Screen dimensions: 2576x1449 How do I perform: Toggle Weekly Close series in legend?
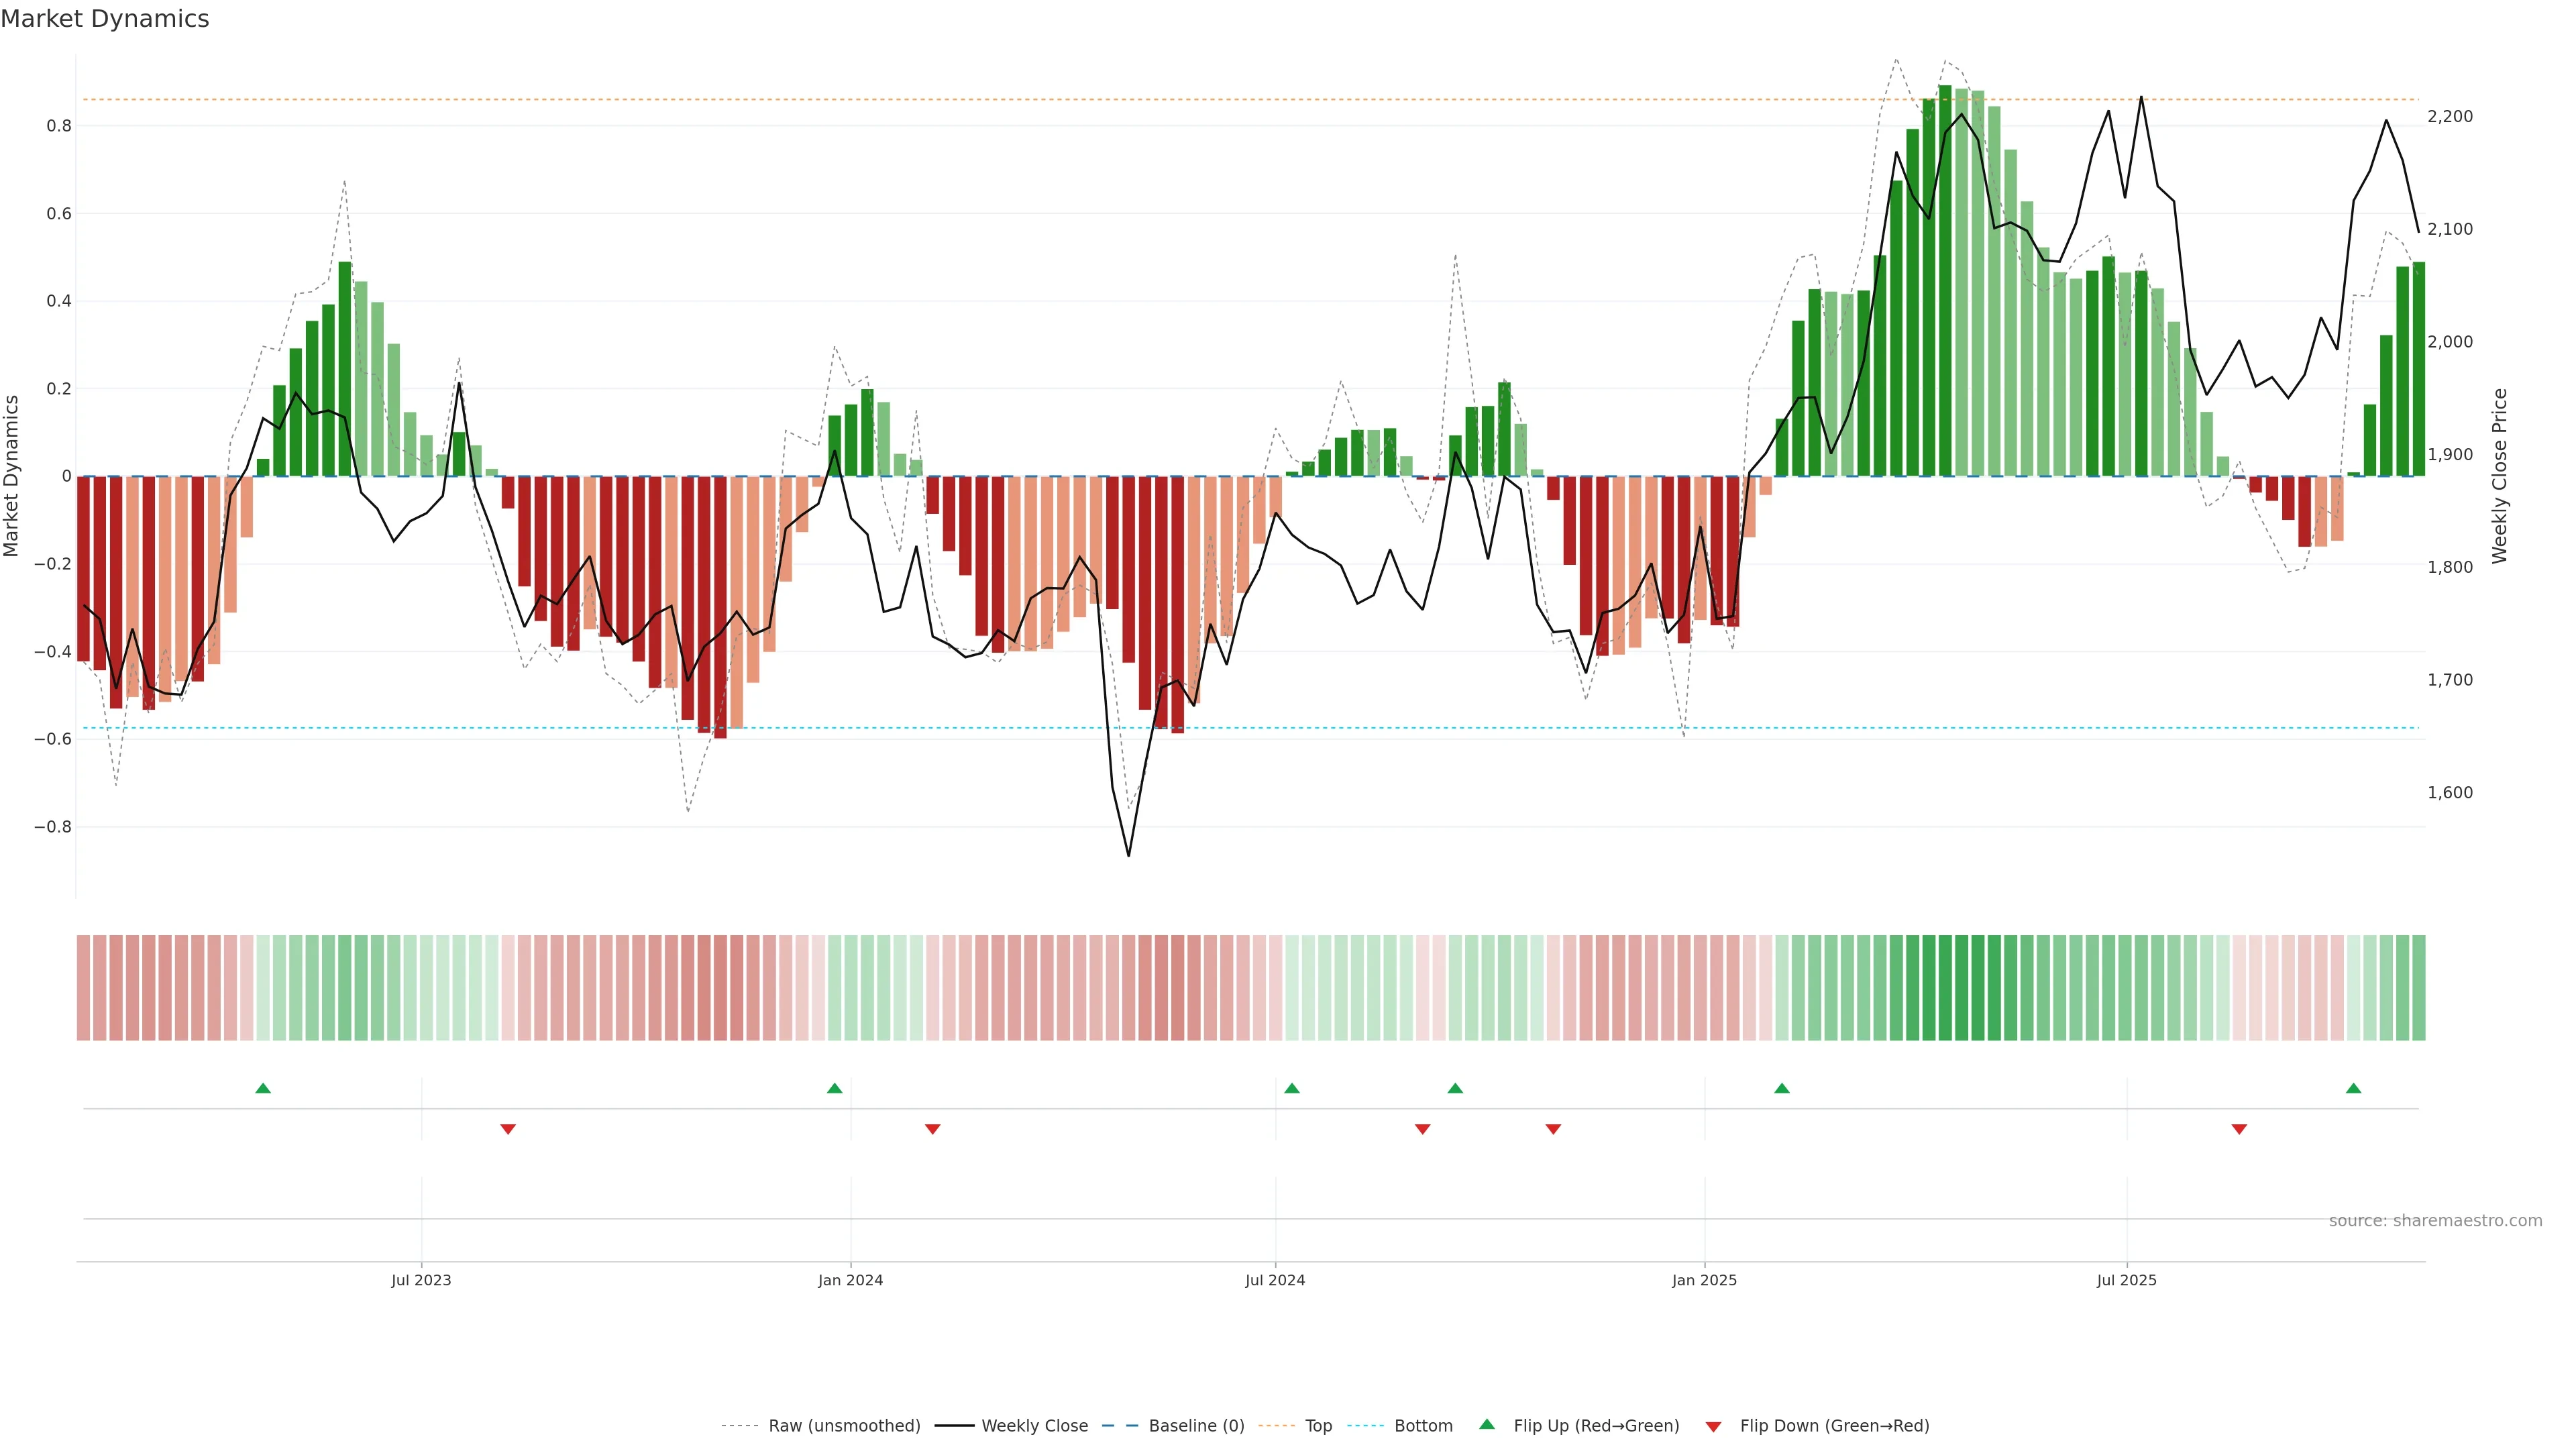pyautogui.click(x=1034, y=1426)
